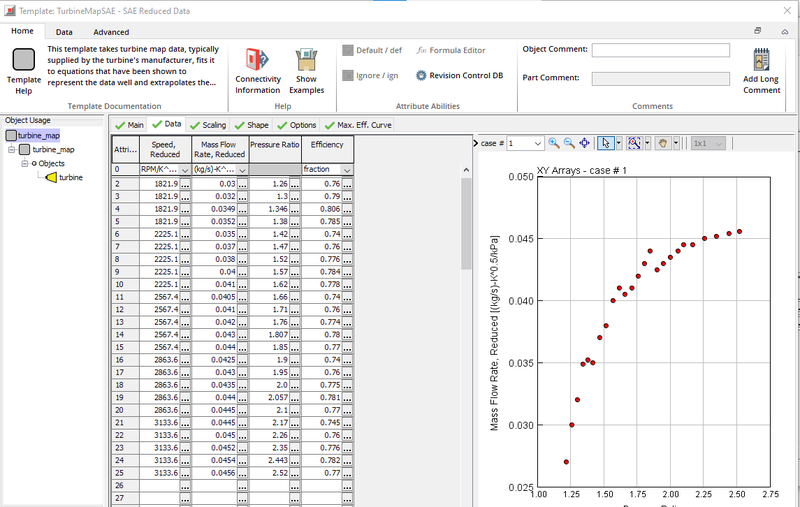Click table scrollbar up arrow
Viewport: 800px width, 507px height.
(466, 170)
